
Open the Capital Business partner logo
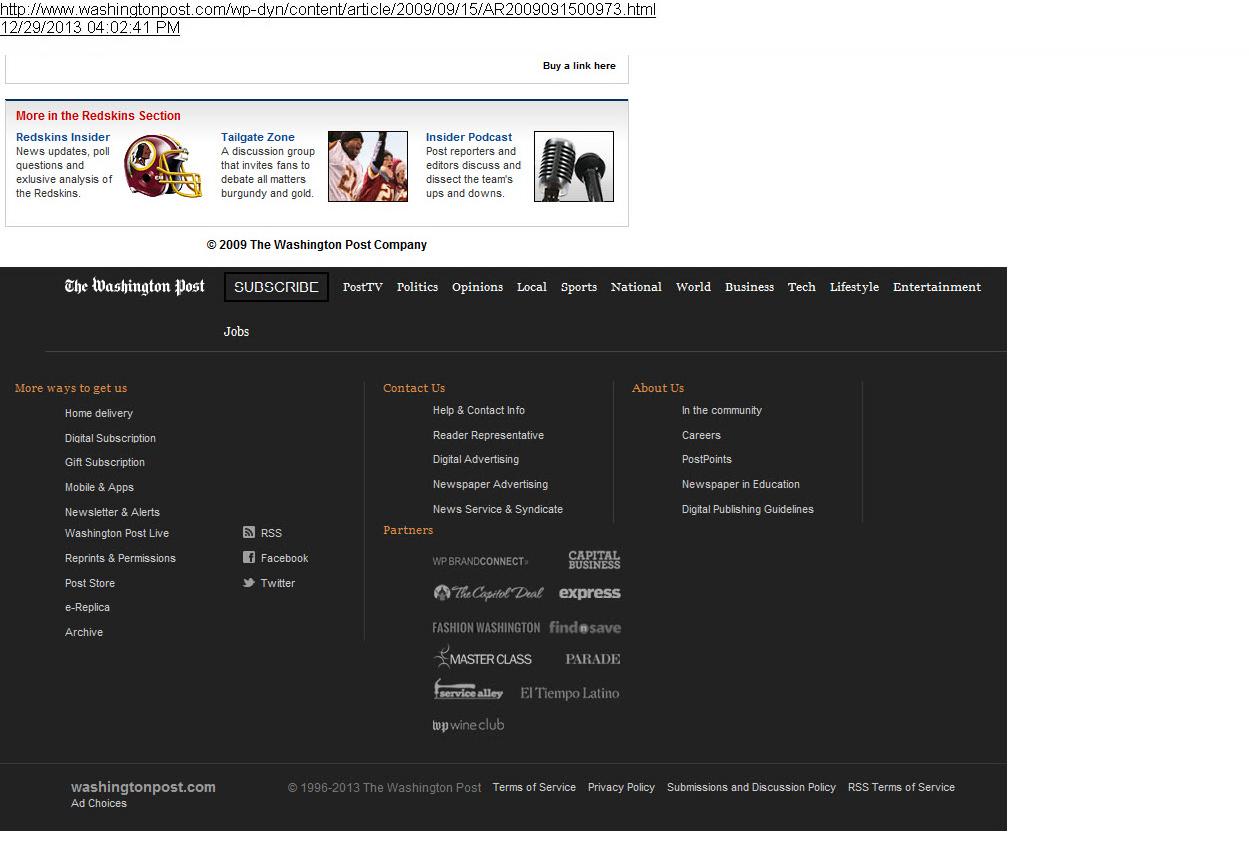tap(594, 560)
